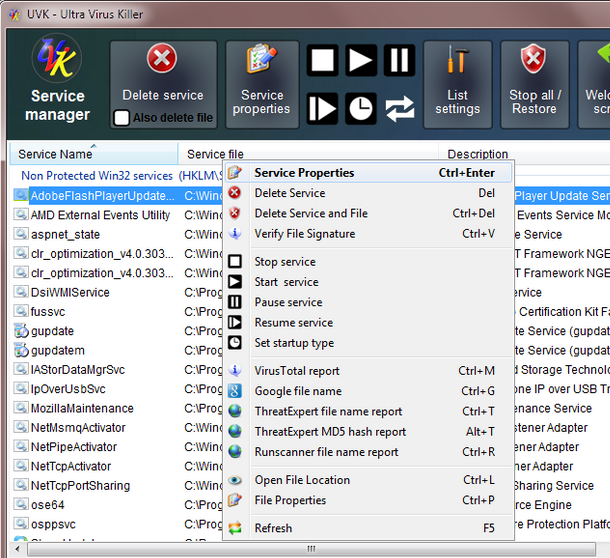
Task: Choose Start service in the context menu
Action: coord(368,282)
